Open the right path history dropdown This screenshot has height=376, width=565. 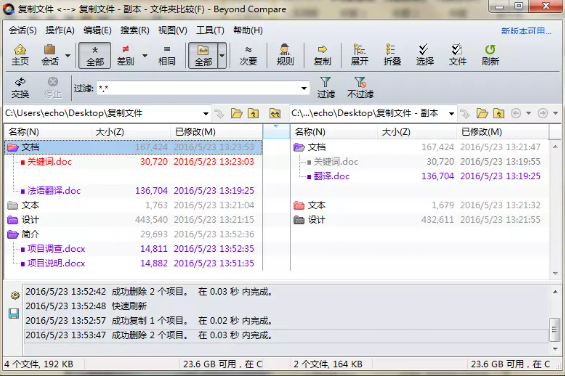[451, 114]
